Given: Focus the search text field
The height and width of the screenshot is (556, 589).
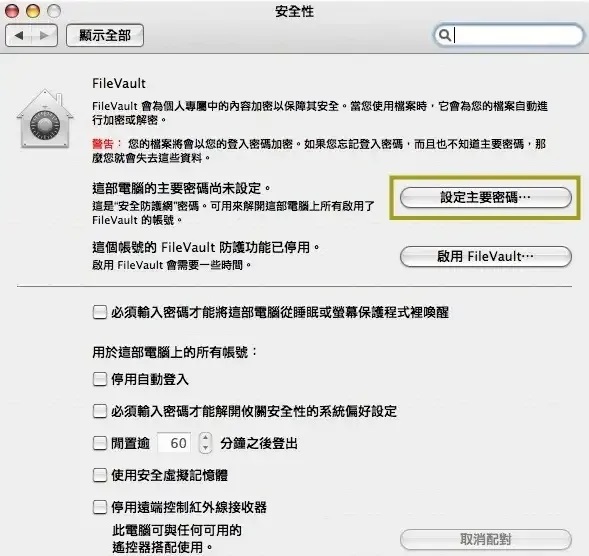Looking at the screenshot, I should pos(509,35).
